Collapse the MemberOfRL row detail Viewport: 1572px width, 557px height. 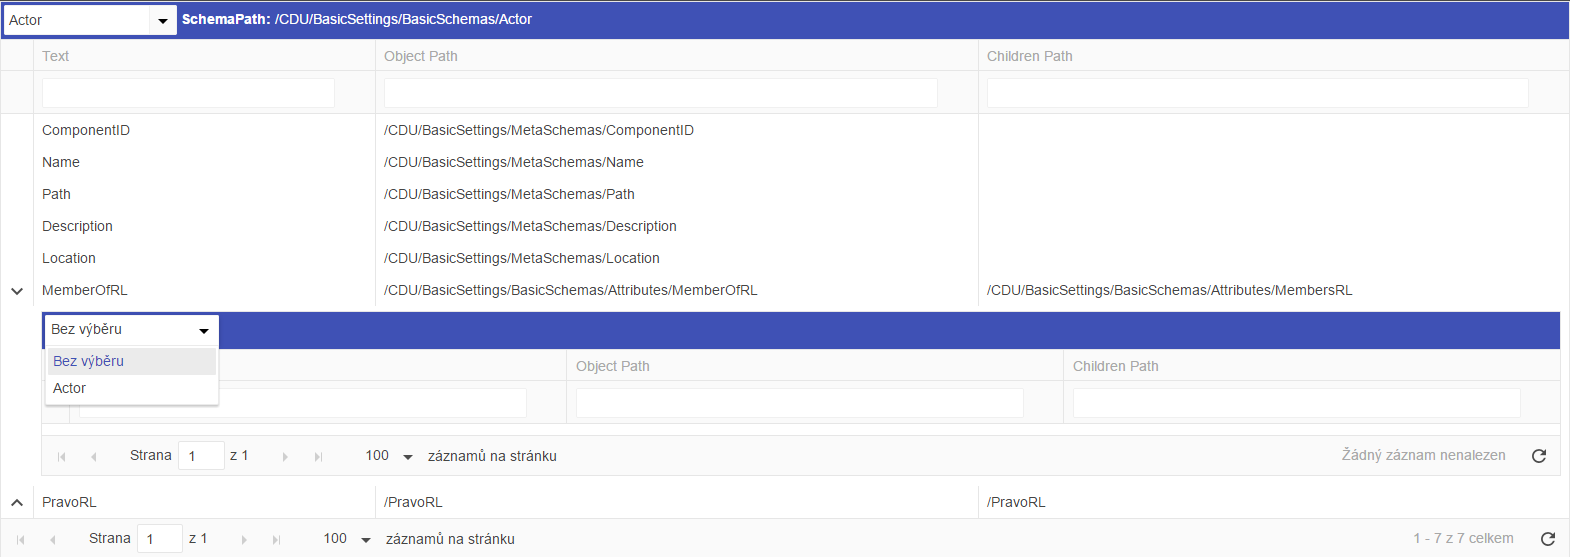coord(17,291)
